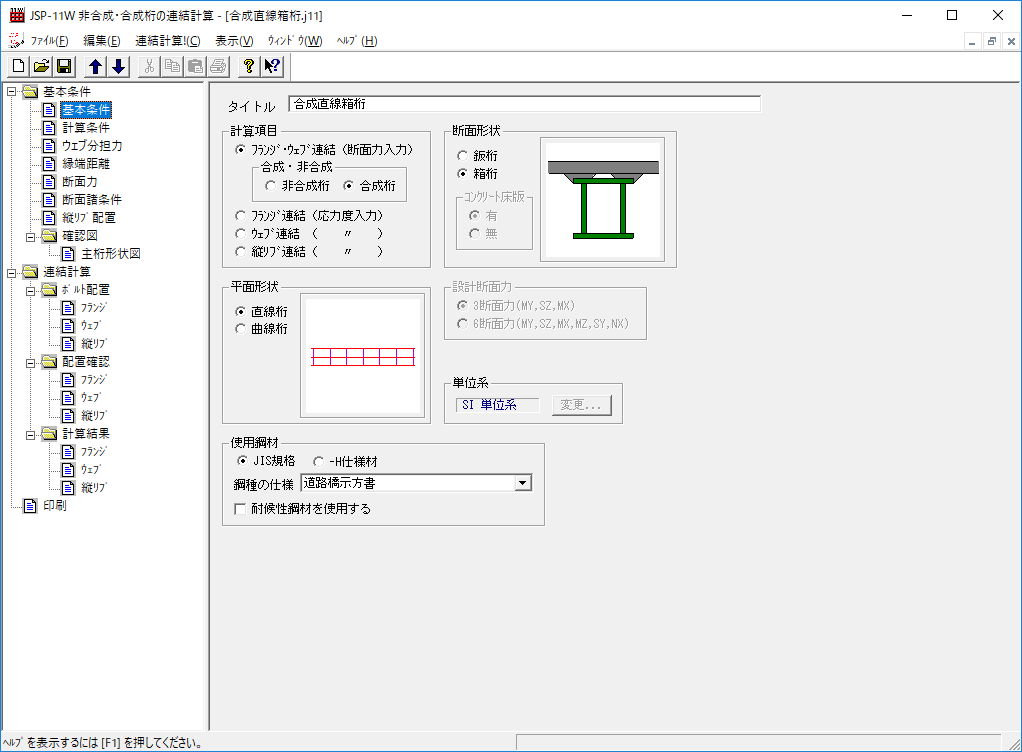Open the 主桁形状図 document in tree
1022x752 pixels.
pyautogui.click(x=110, y=254)
